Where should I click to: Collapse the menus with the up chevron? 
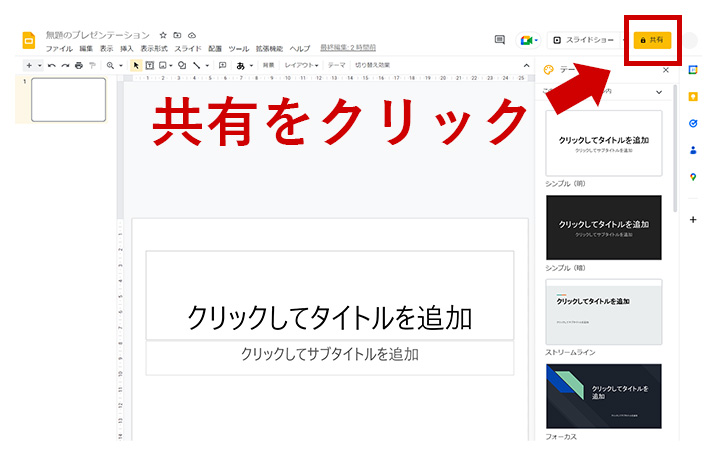(x=526, y=66)
